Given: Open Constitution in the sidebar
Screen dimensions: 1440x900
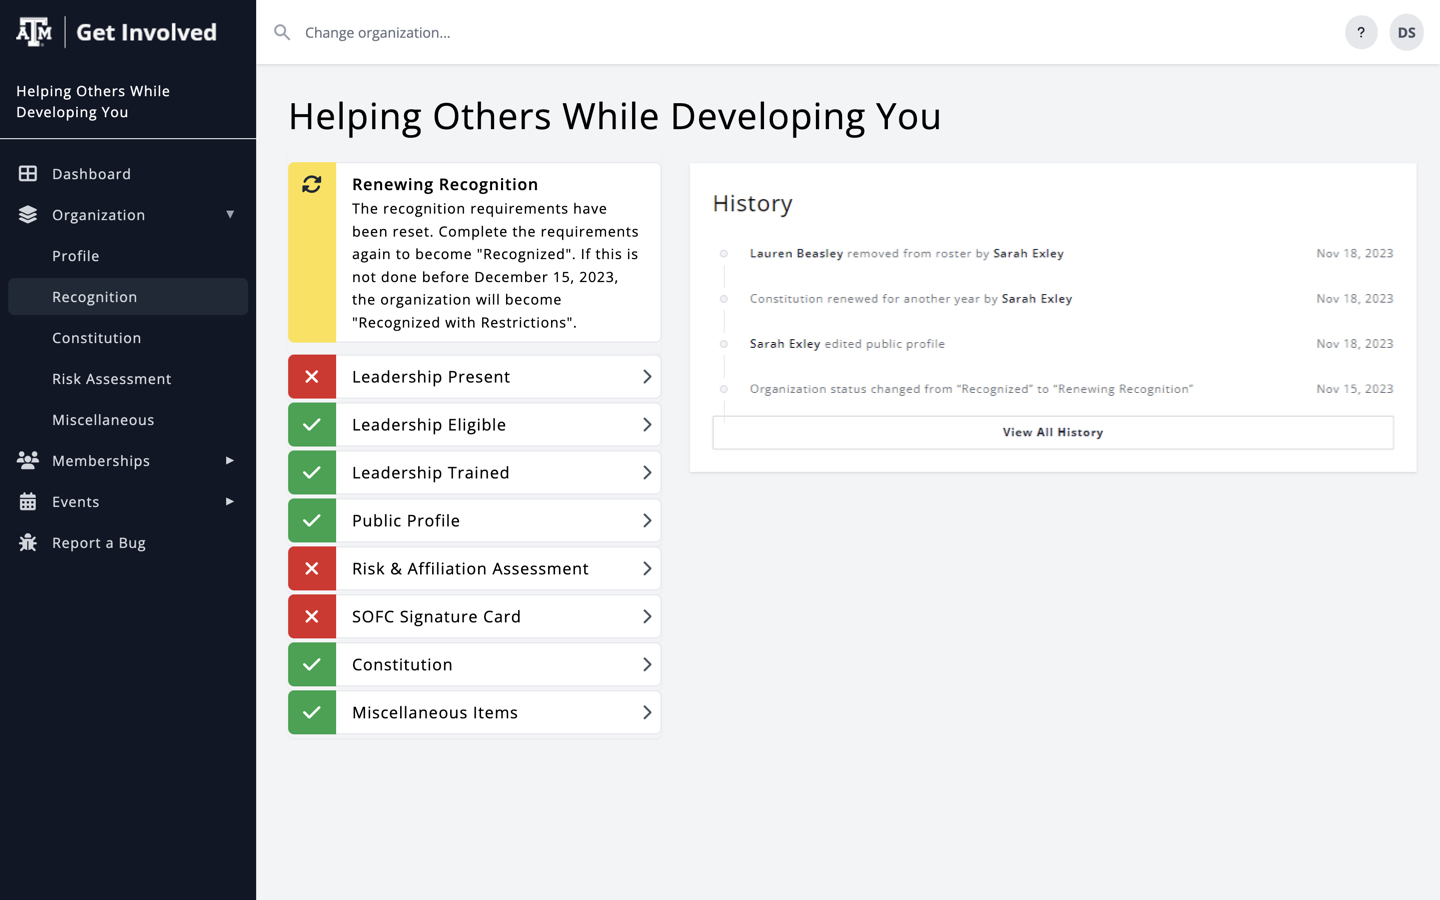Looking at the screenshot, I should [x=97, y=338].
